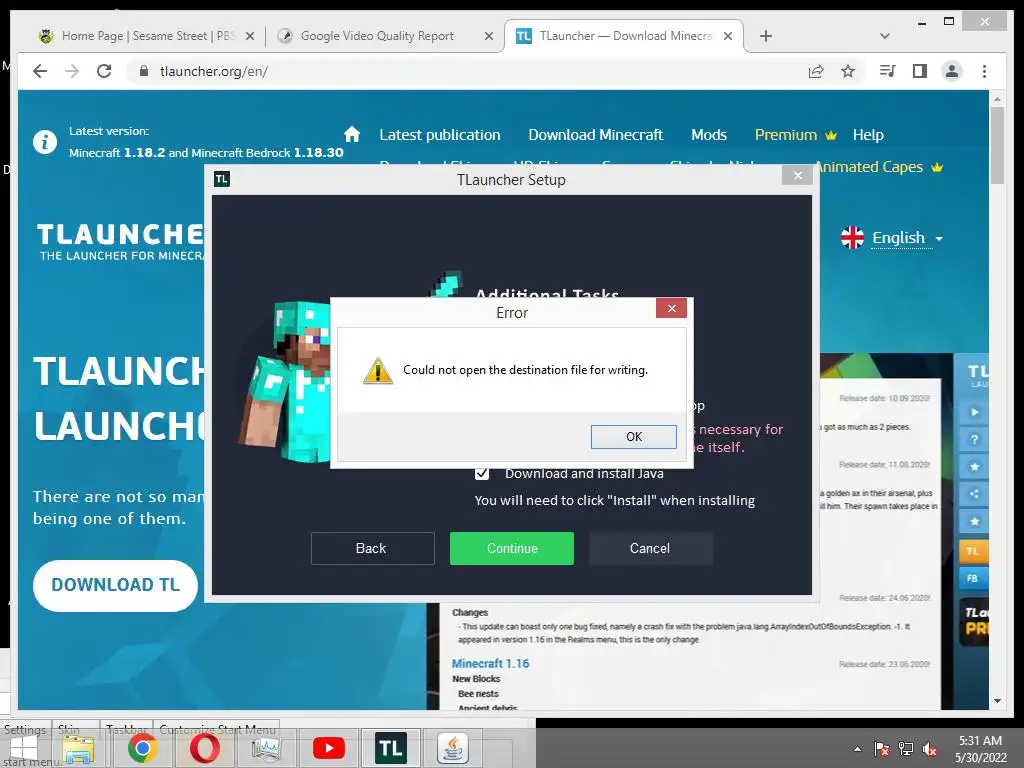This screenshot has width=1024, height=768.
Task: Go forward in browser history
Action: (x=72, y=71)
